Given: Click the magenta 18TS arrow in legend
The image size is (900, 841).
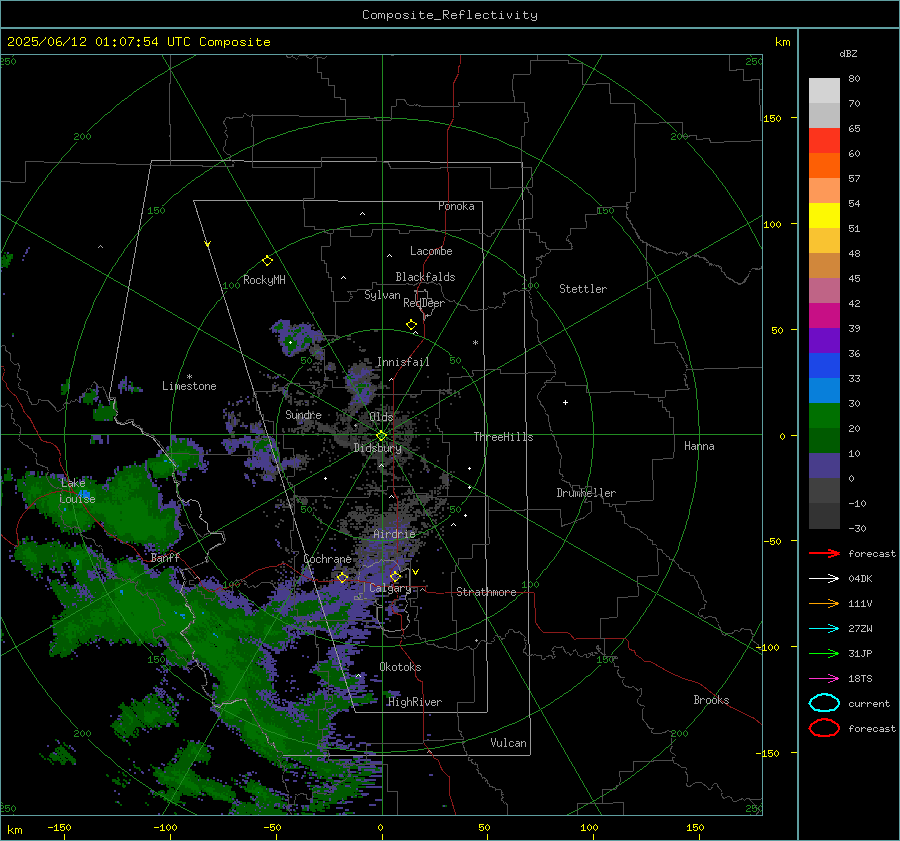Looking at the screenshot, I should (824, 679).
